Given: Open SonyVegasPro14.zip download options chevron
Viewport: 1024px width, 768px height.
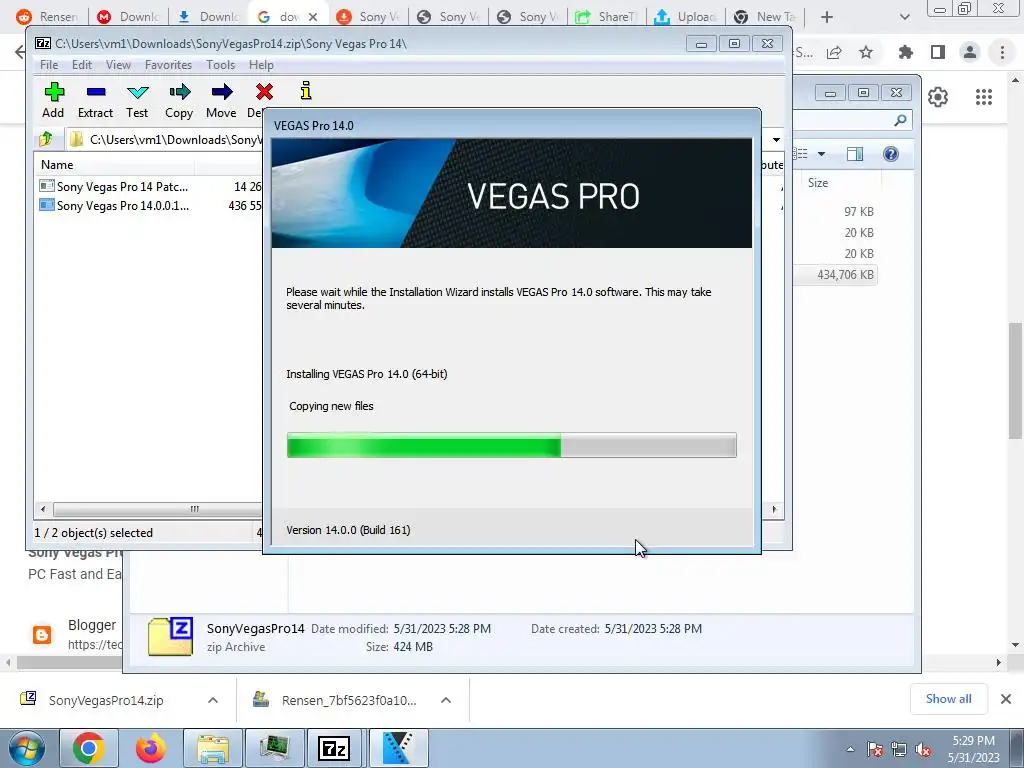Looking at the screenshot, I should tap(213, 700).
